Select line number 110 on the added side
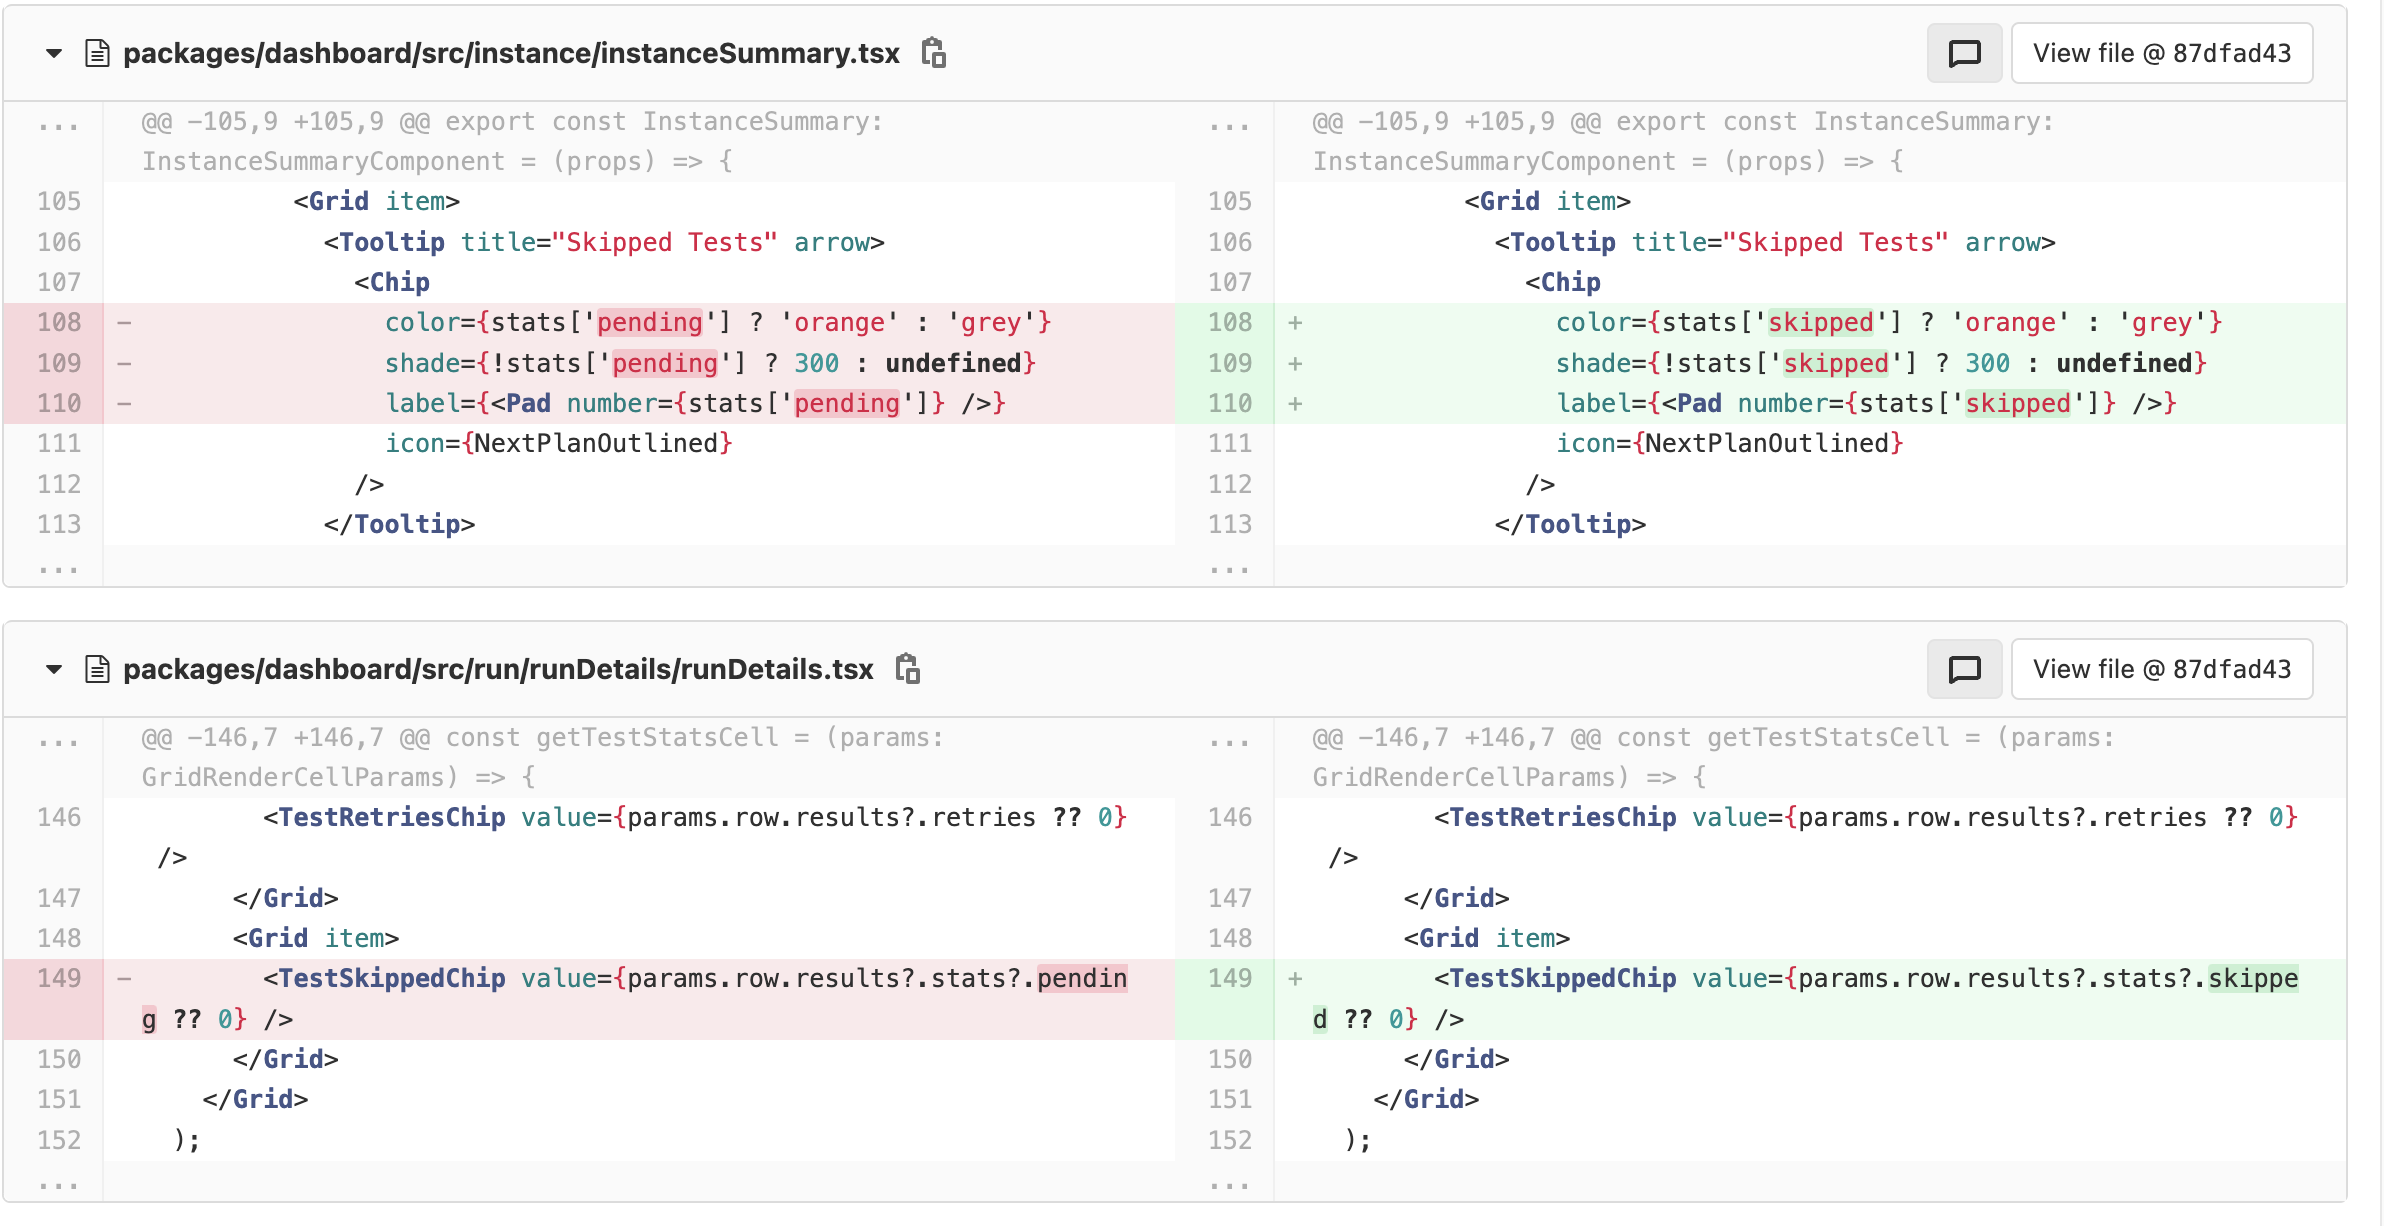 (x=1230, y=403)
